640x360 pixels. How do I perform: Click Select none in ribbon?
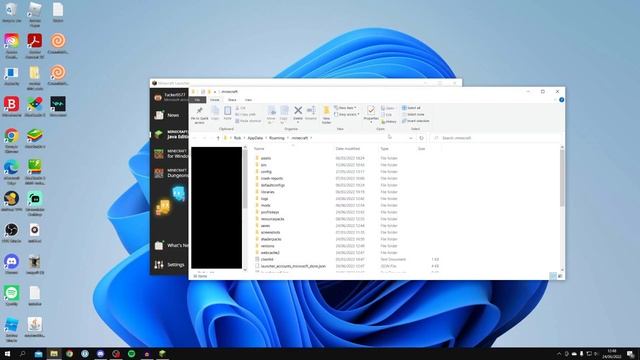pos(413,114)
